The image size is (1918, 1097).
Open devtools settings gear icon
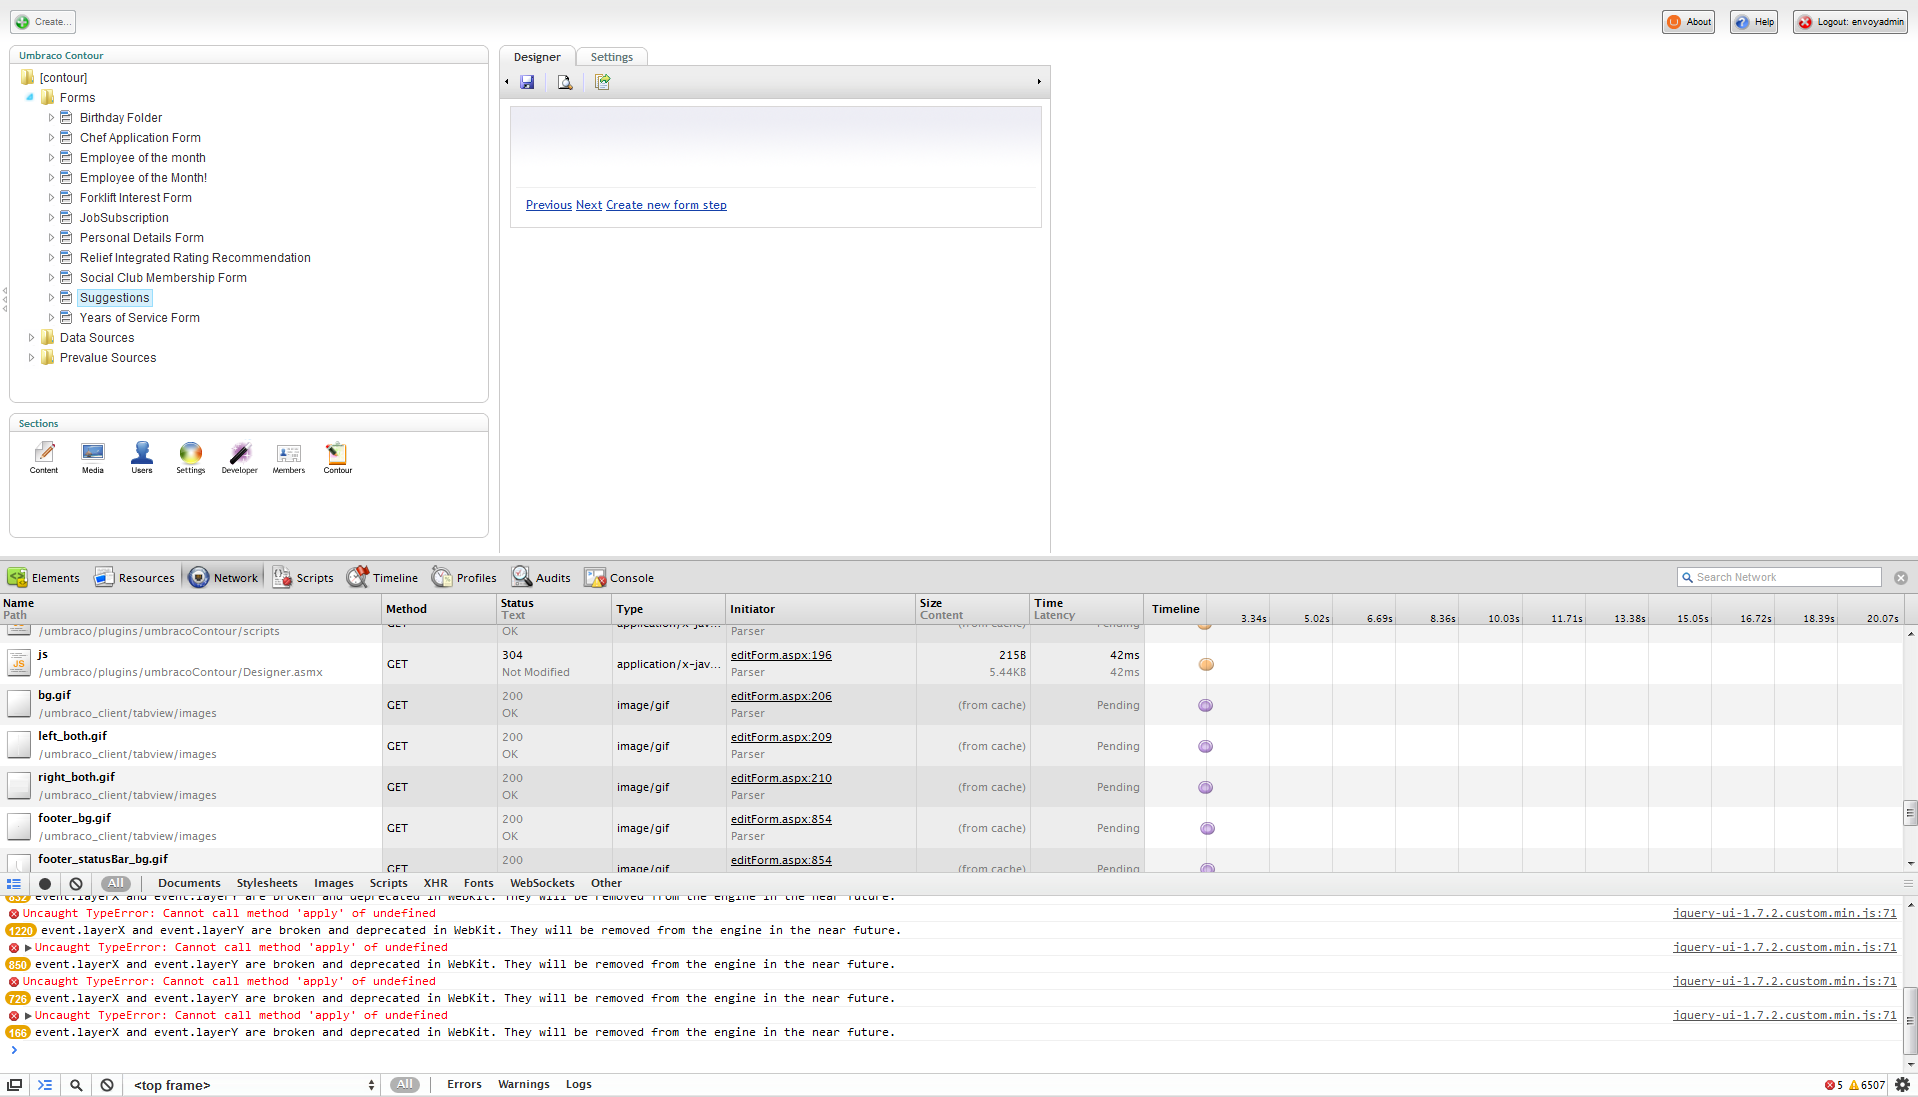tap(1902, 1085)
